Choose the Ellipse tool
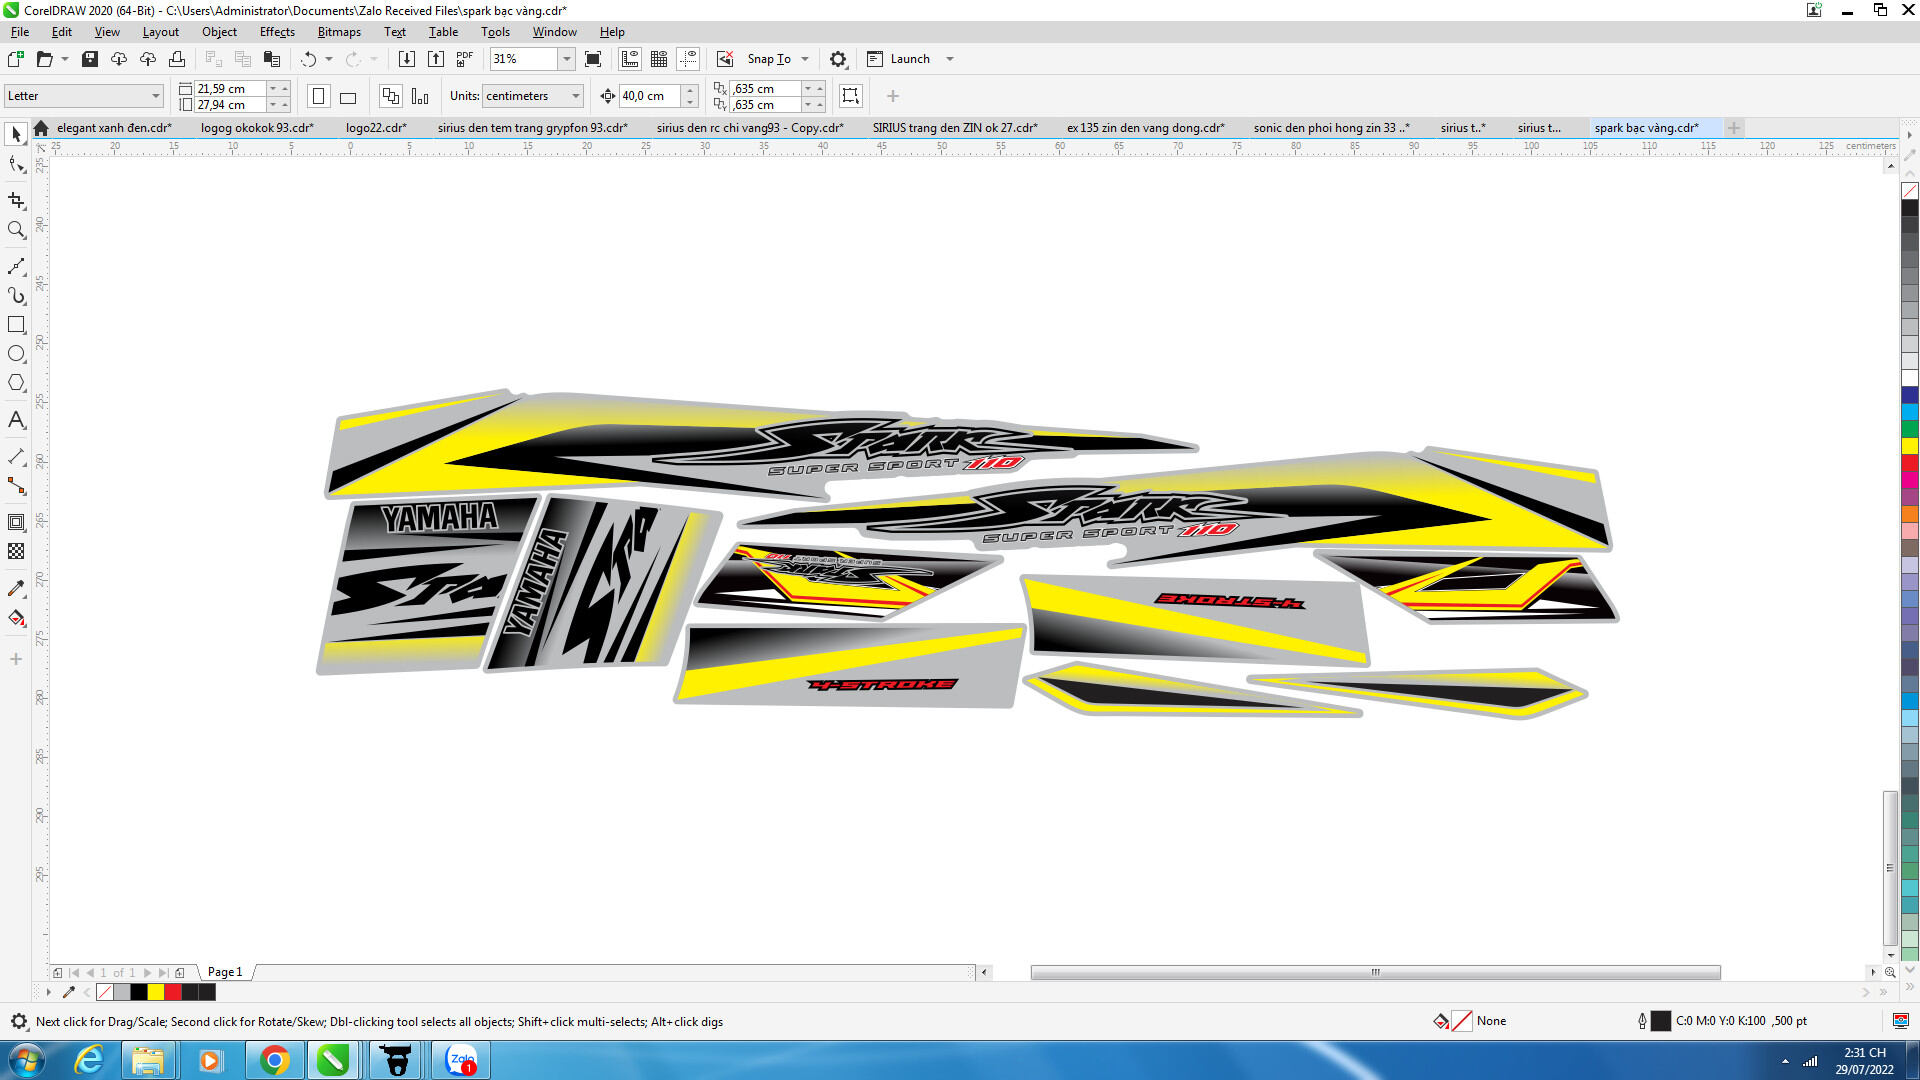 tap(16, 354)
